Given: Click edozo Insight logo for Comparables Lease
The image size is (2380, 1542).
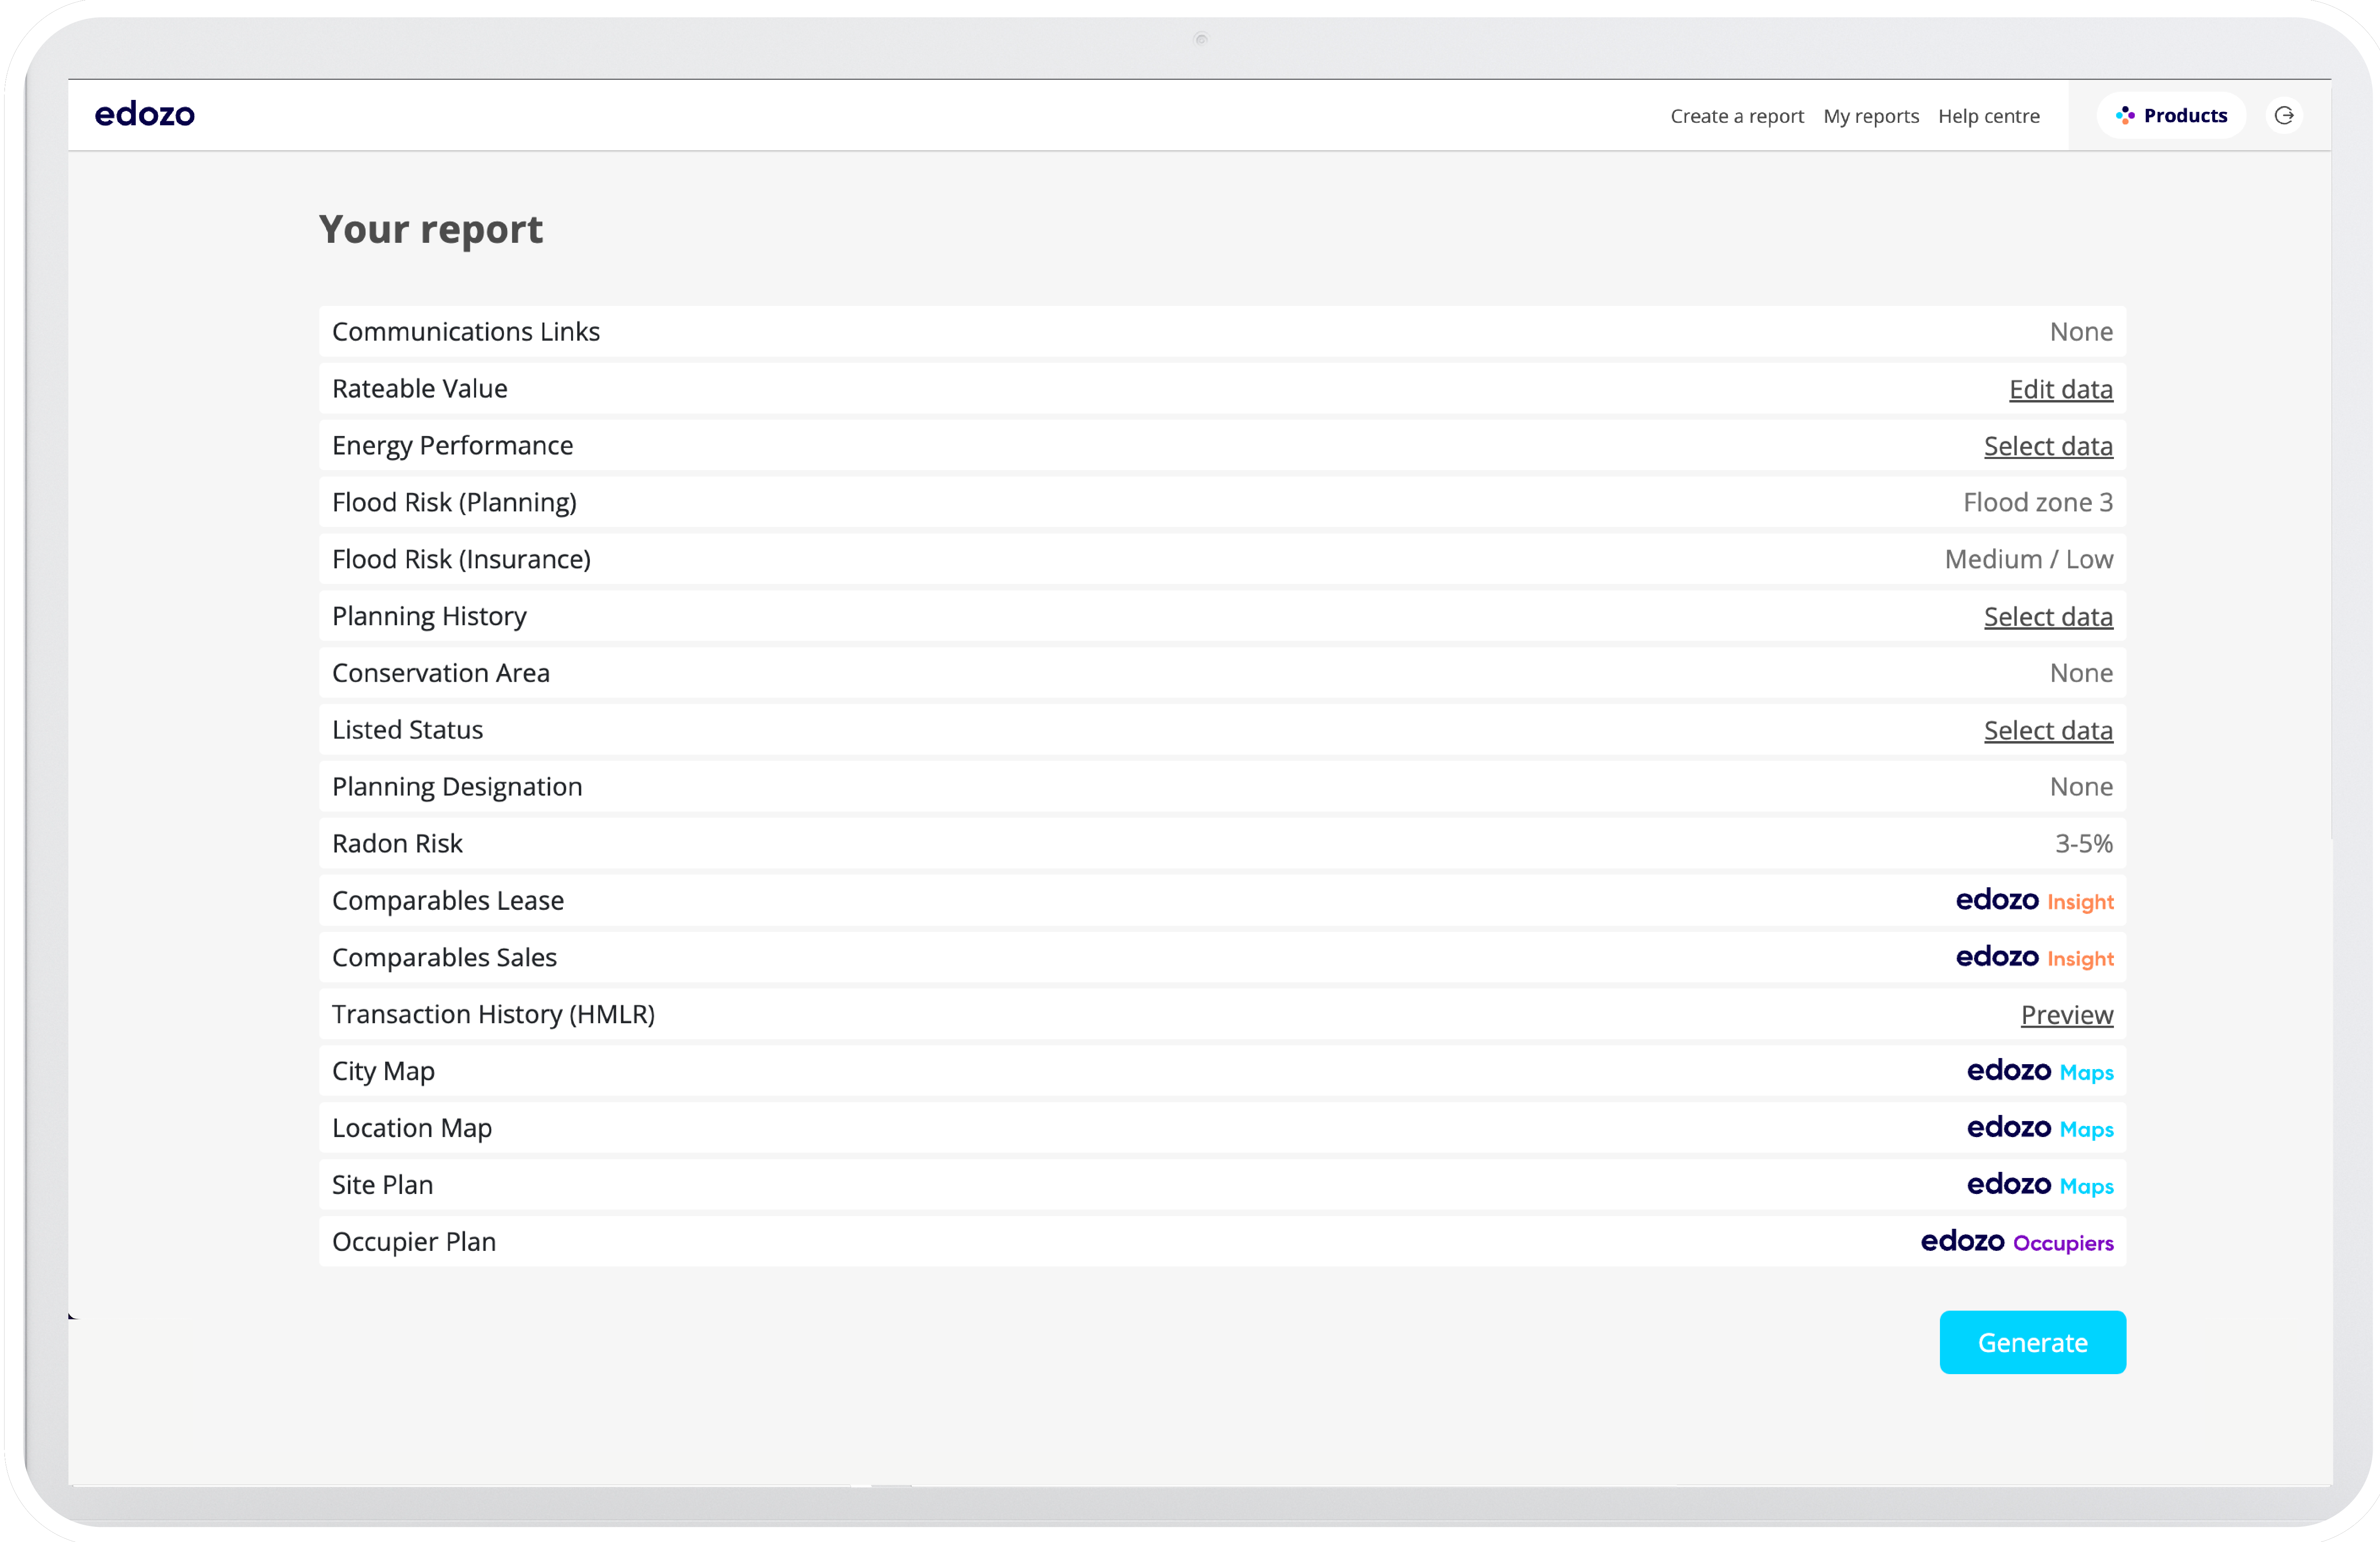Looking at the screenshot, I should click(x=2035, y=901).
